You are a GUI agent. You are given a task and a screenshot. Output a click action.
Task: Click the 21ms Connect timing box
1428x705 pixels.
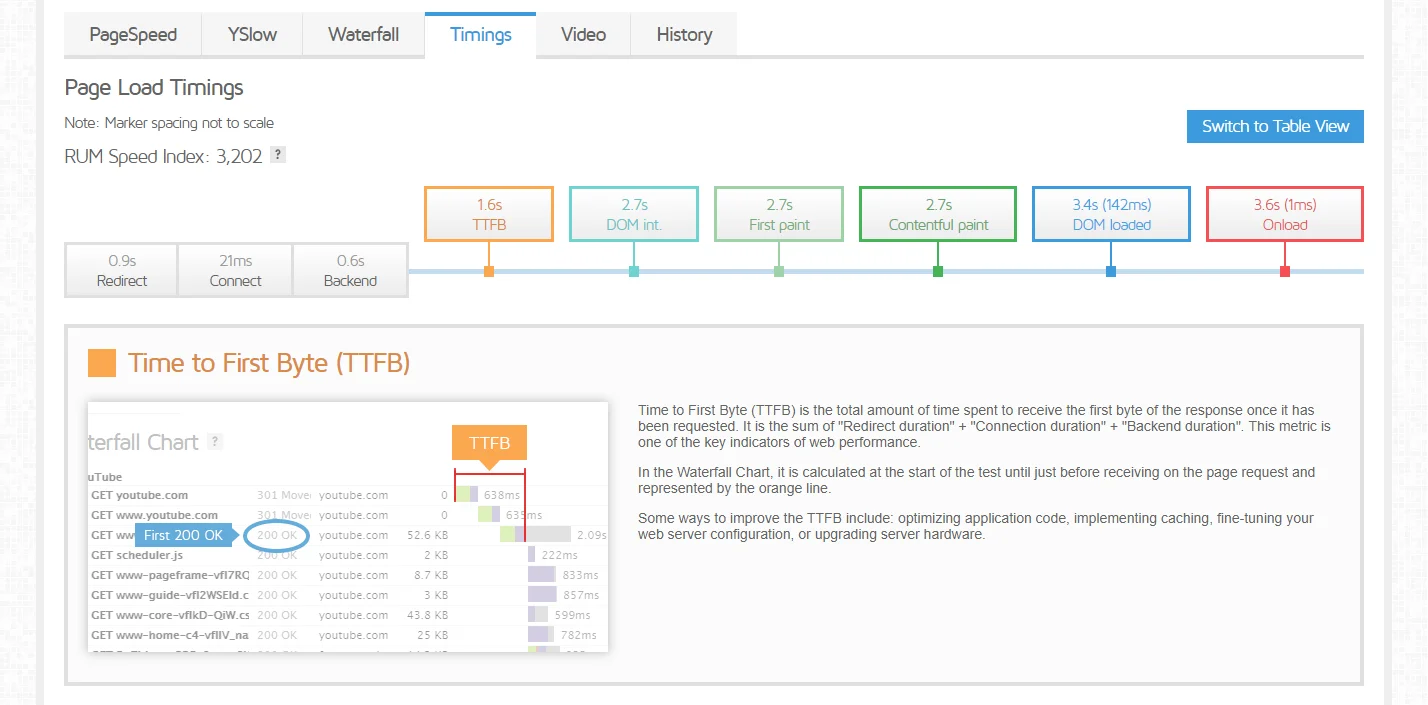236,270
